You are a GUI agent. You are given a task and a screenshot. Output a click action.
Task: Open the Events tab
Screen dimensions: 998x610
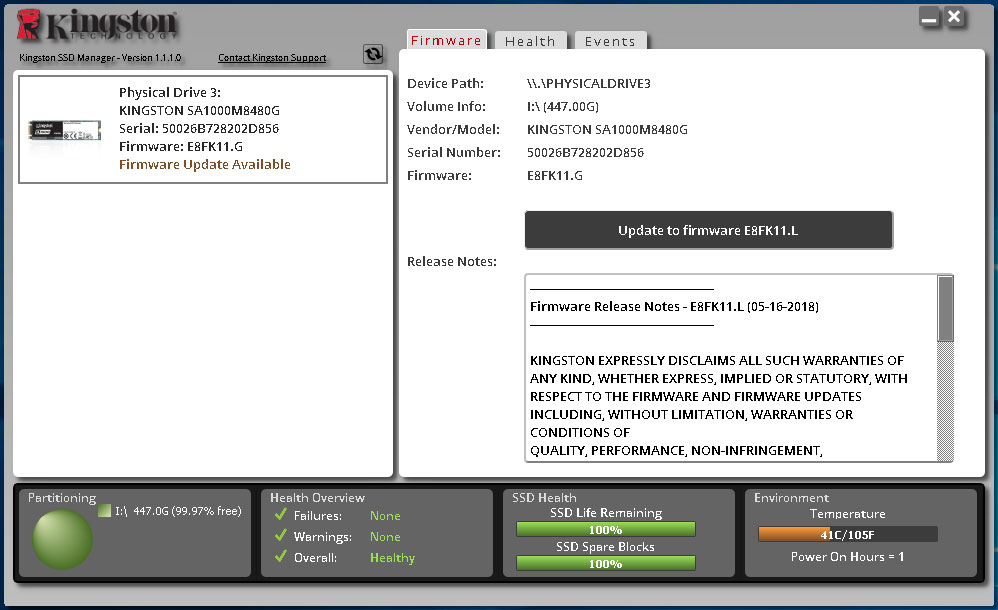(x=610, y=41)
